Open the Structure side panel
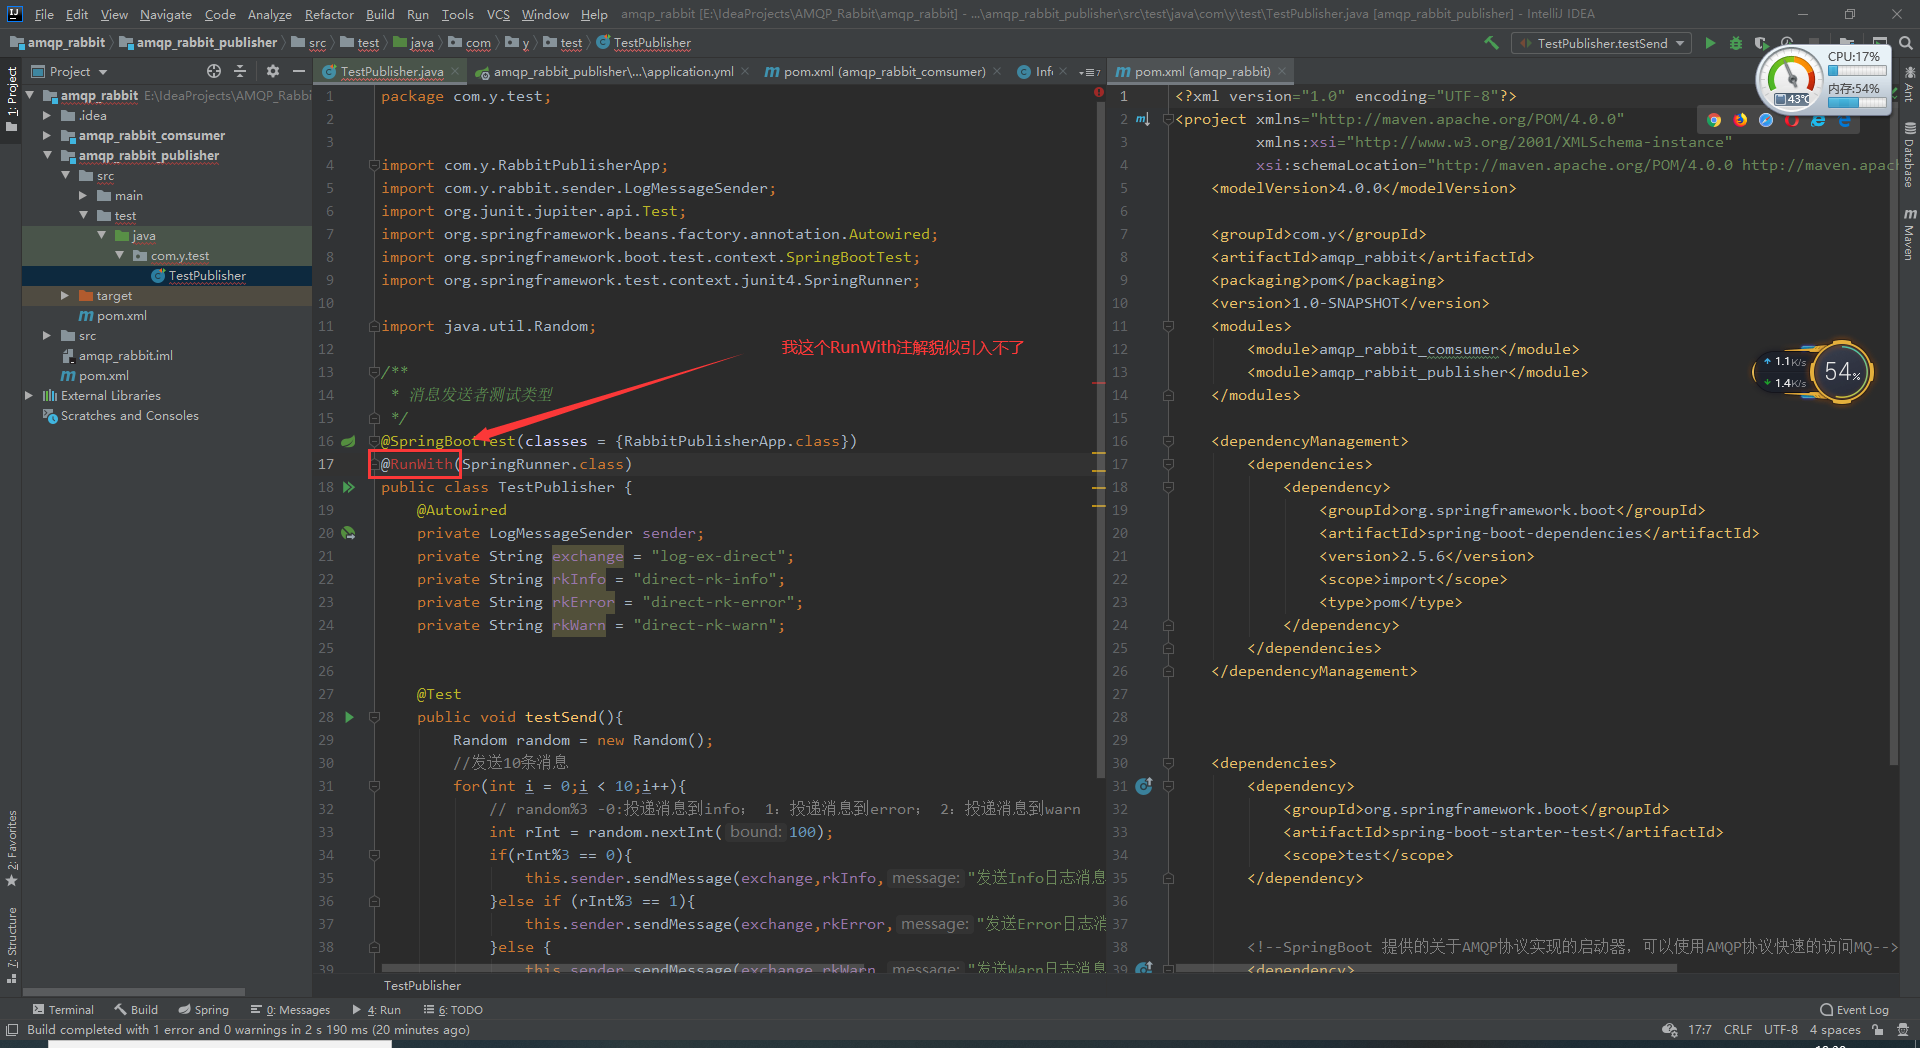Screen dimensions: 1920x1048 pos(12,944)
